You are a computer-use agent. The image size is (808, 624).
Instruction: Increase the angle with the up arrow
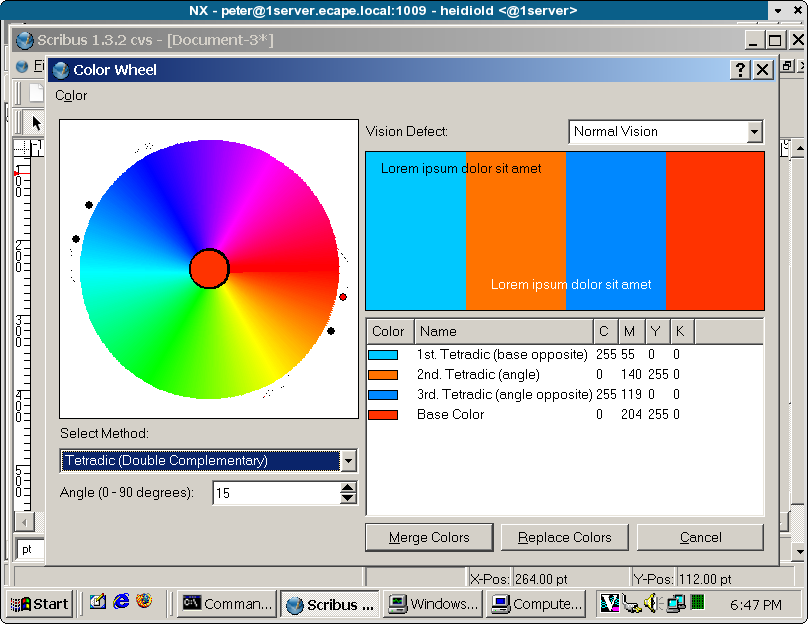click(348, 488)
